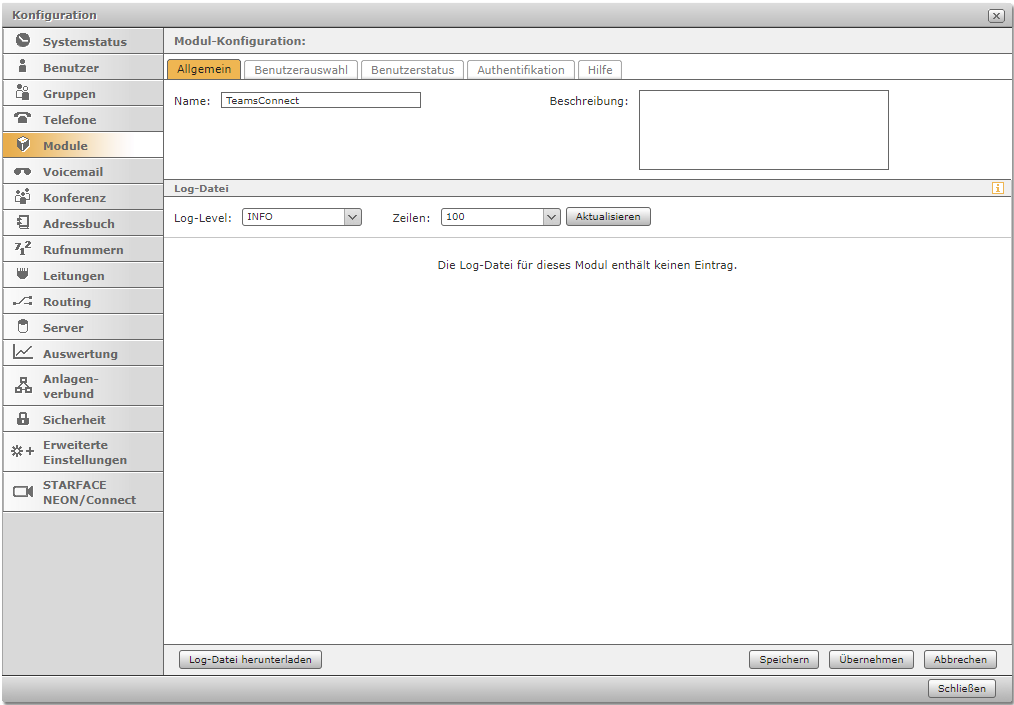Open the Log-Datei info icon

997,188
